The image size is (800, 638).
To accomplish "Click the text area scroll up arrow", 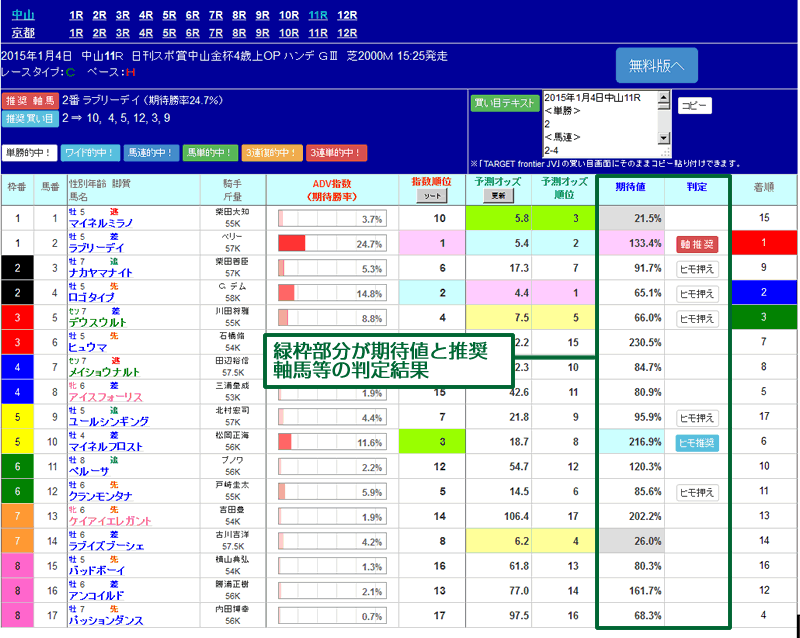I will click(x=664, y=97).
